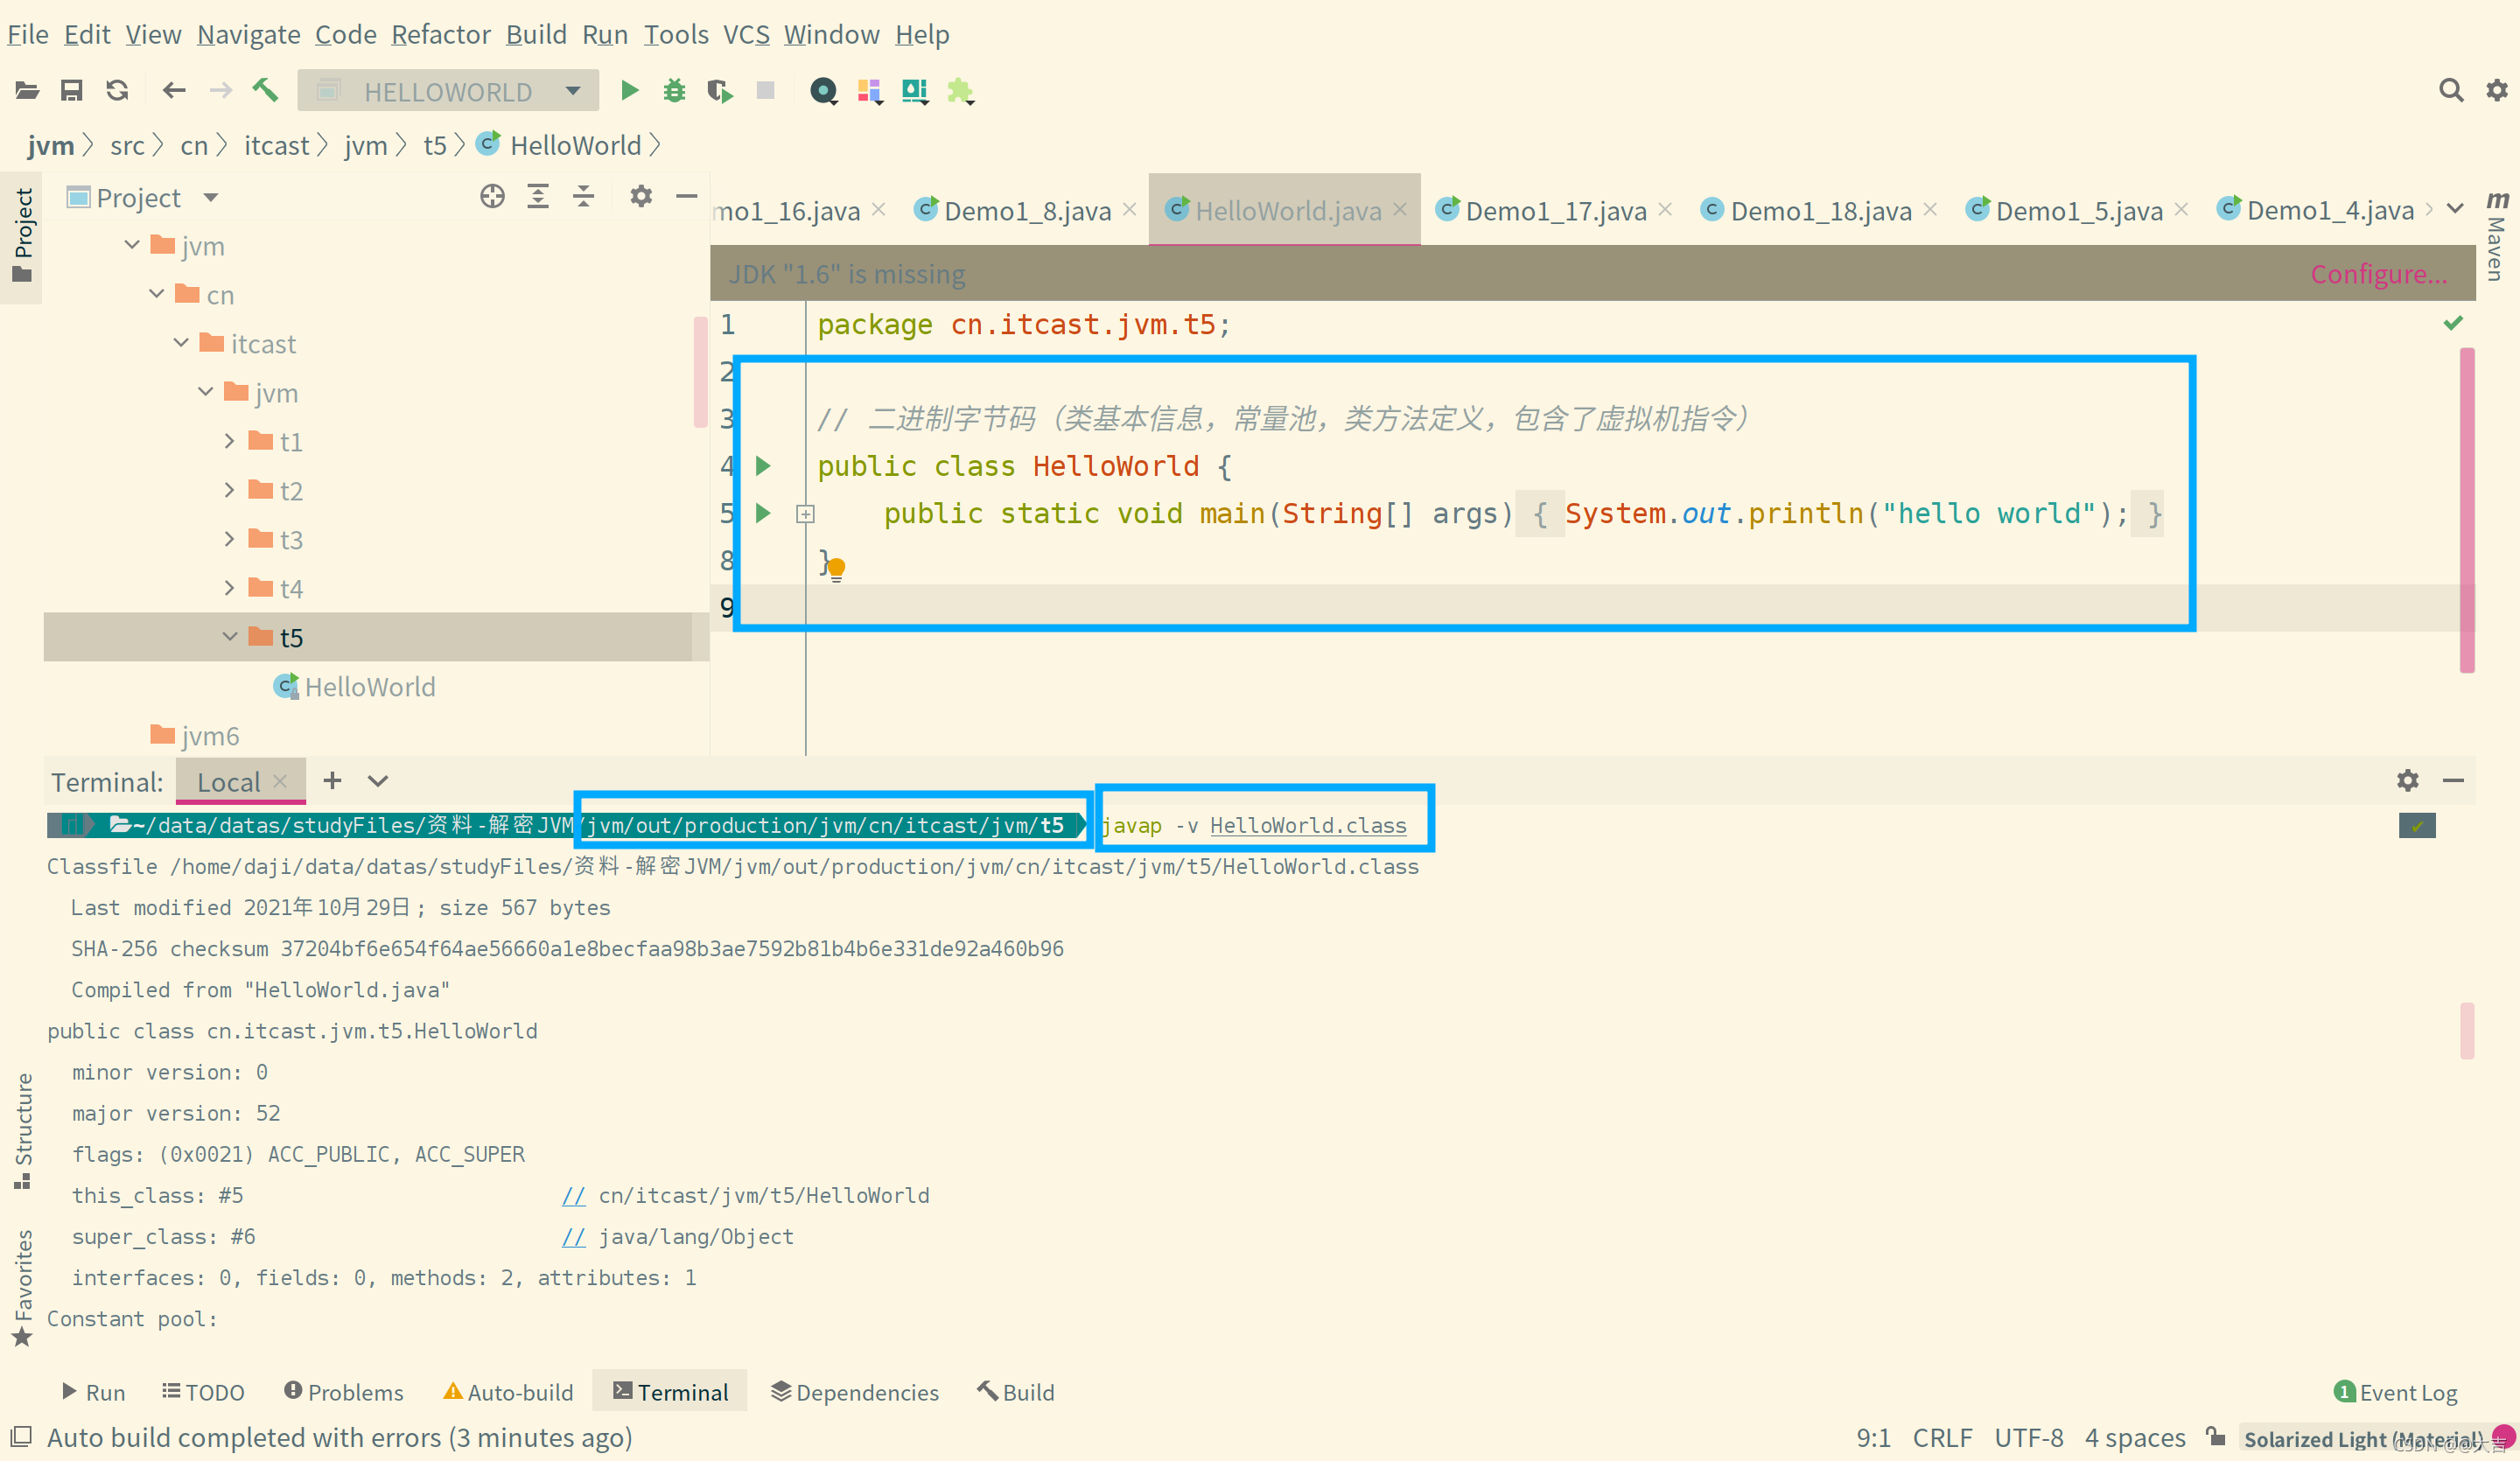This screenshot has height=1461, width=2520.
Task: Click the Configure... link for missing JDK
Action: [2378, 273]
